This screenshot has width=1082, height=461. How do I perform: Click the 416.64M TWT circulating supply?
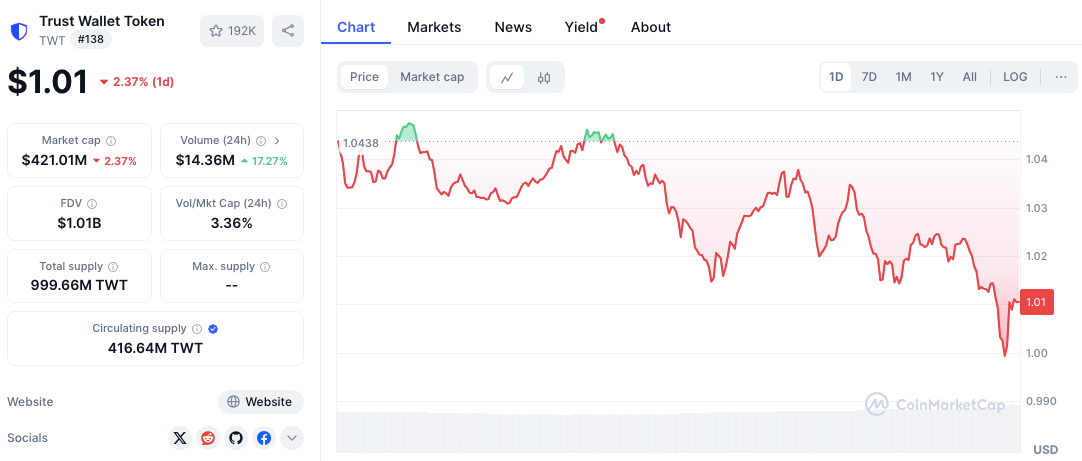pyautogui.click(x=155, y=348)
